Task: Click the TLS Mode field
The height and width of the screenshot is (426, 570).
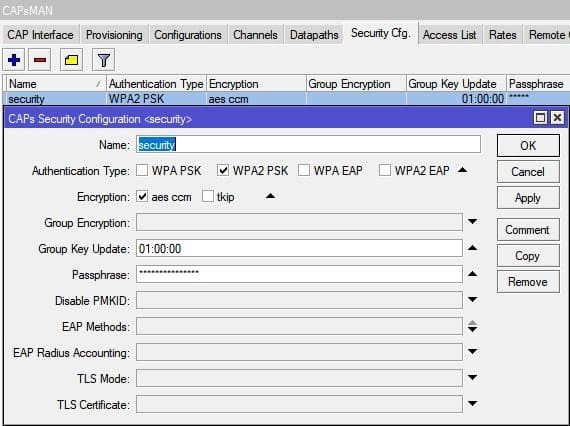Action: point(299,378)
